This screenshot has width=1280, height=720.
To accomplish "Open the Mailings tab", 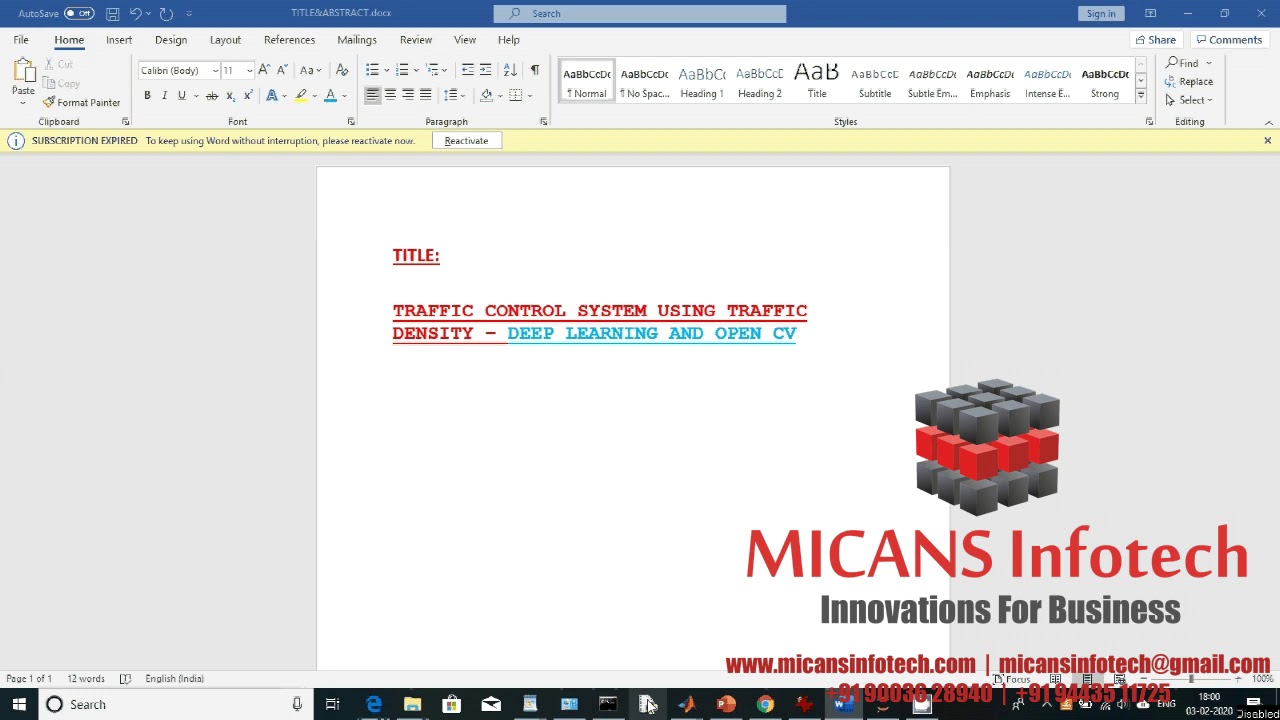I will (x=357, y=40).
